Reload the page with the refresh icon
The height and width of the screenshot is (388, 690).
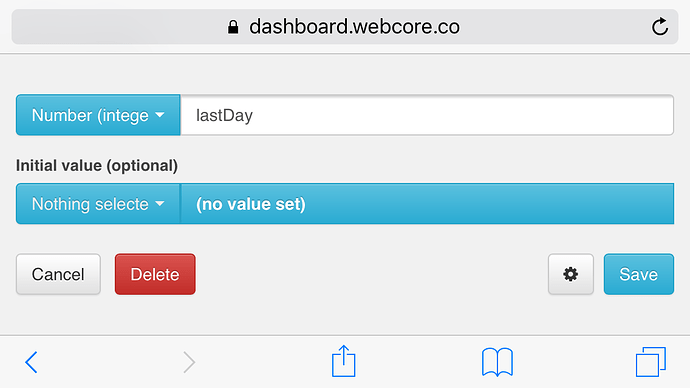[660, 26]
